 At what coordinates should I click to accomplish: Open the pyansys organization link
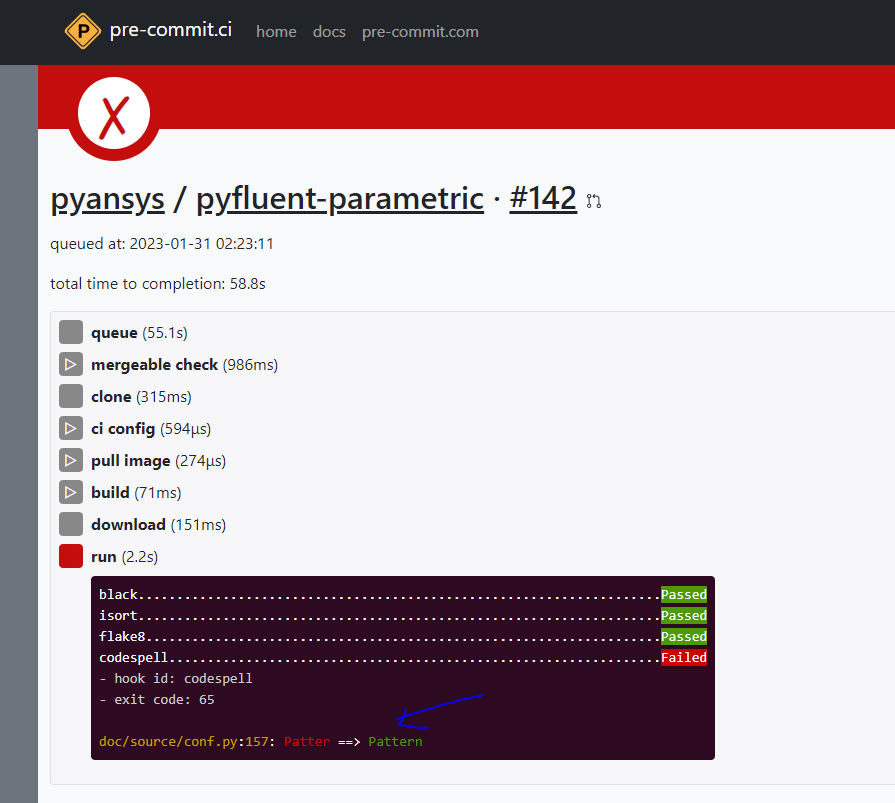coord(107,200)
